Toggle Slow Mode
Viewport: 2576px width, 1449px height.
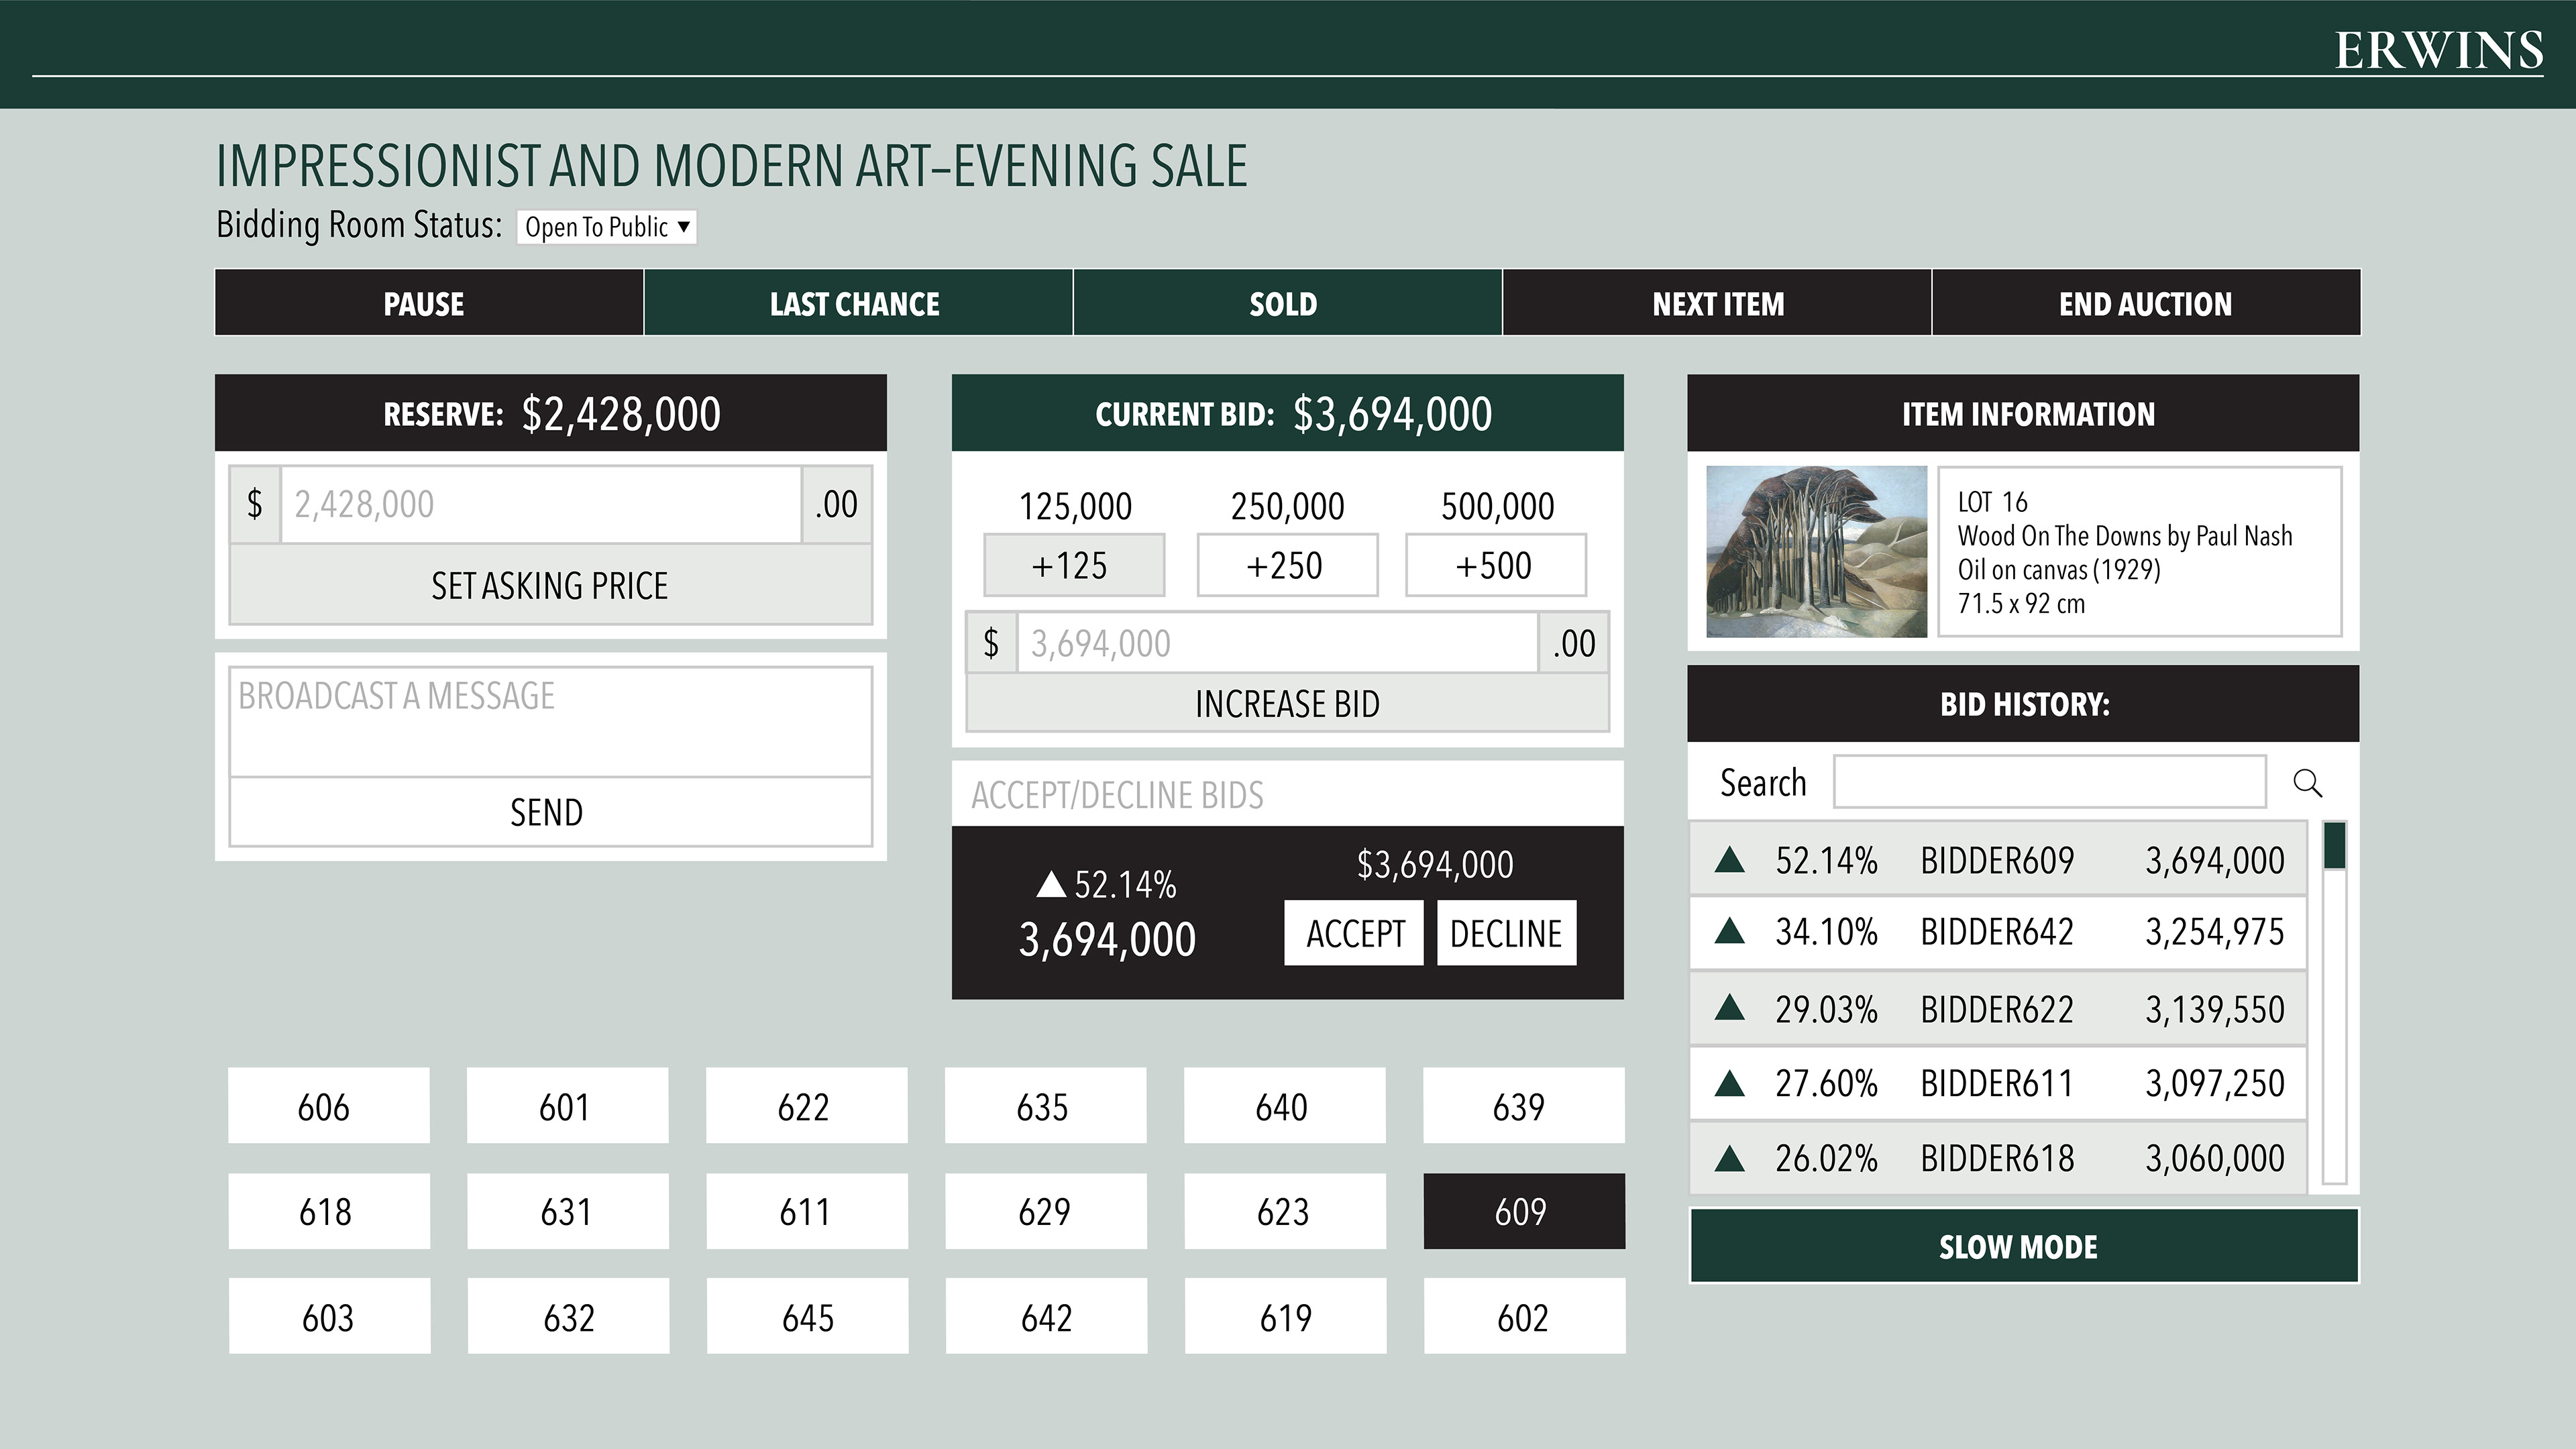point(2023,1246)
